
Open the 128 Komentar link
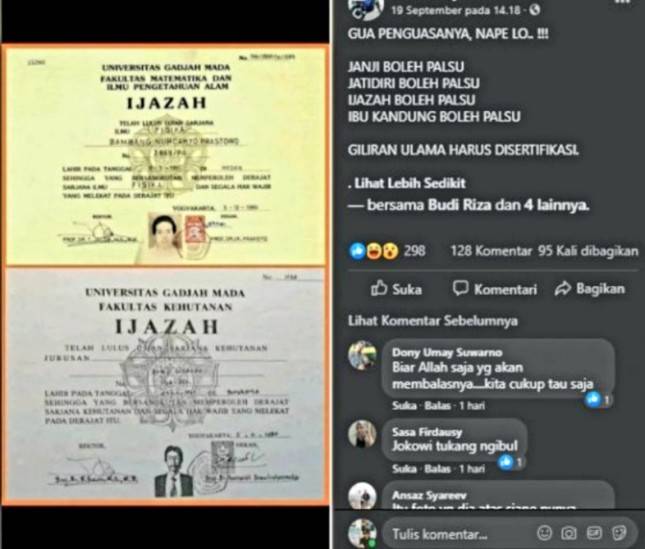tap(491, 251)
